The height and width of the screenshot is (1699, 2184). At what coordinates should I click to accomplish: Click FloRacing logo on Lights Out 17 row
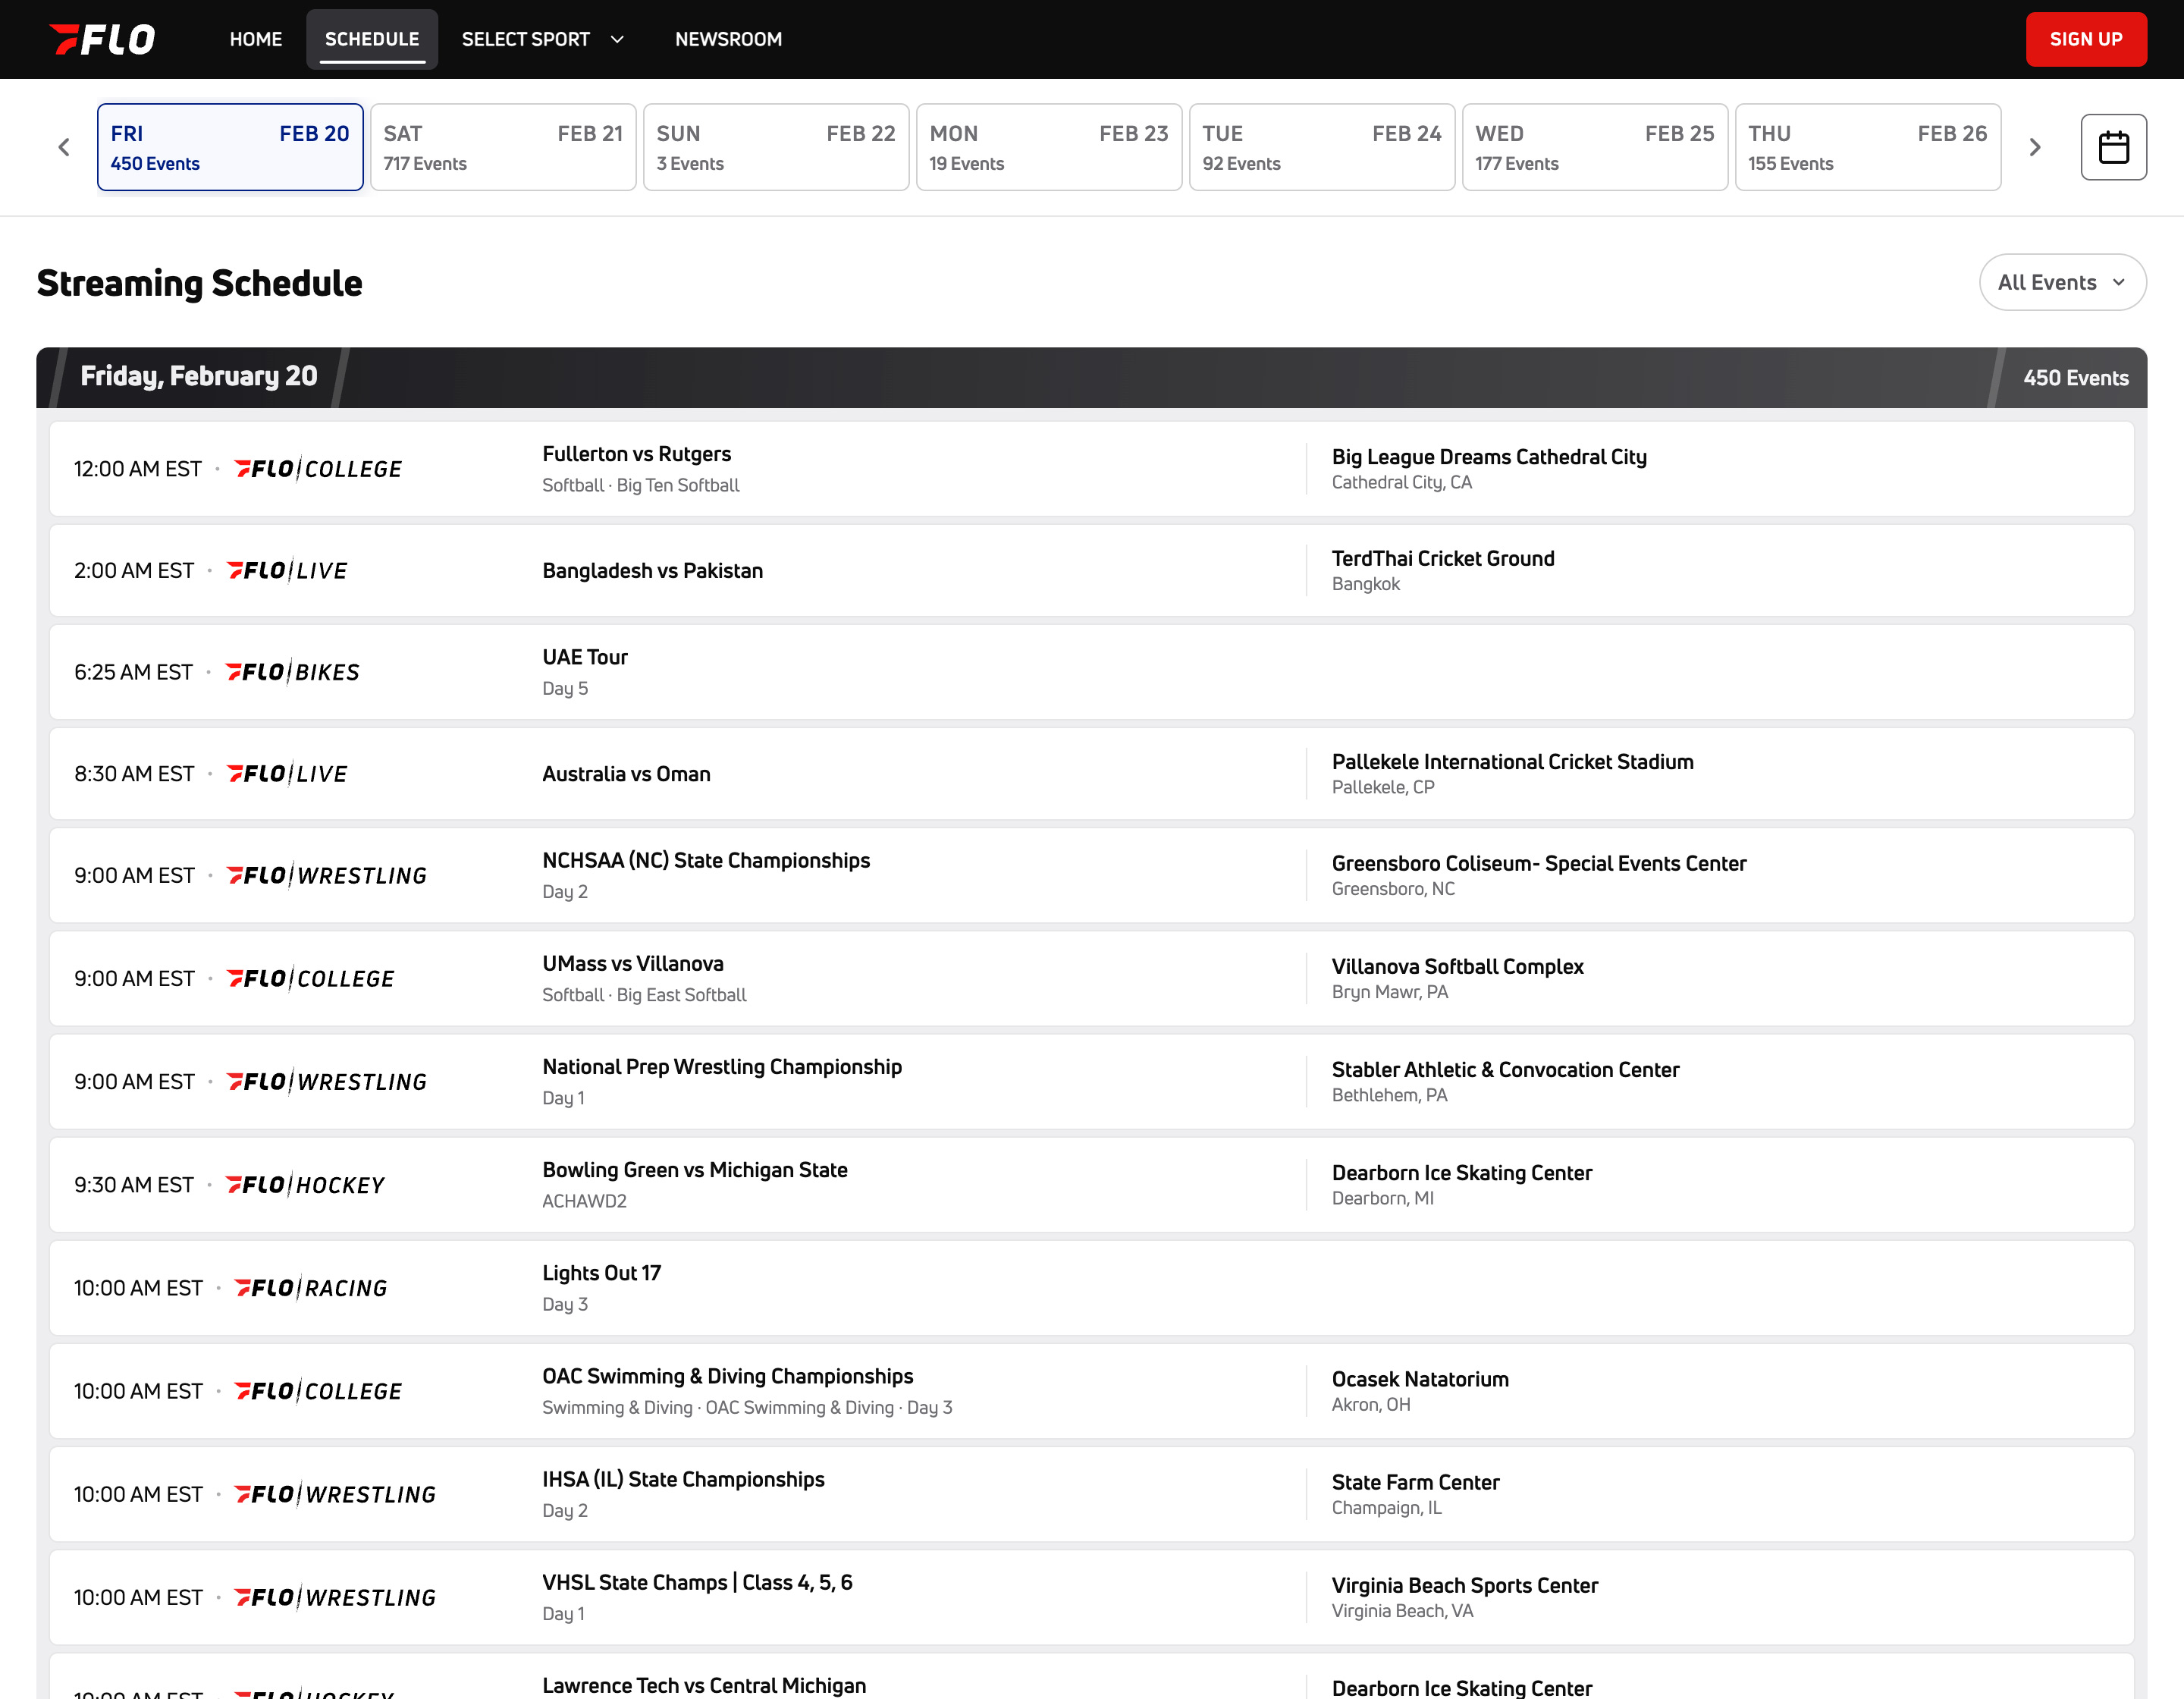(311, 1288)
